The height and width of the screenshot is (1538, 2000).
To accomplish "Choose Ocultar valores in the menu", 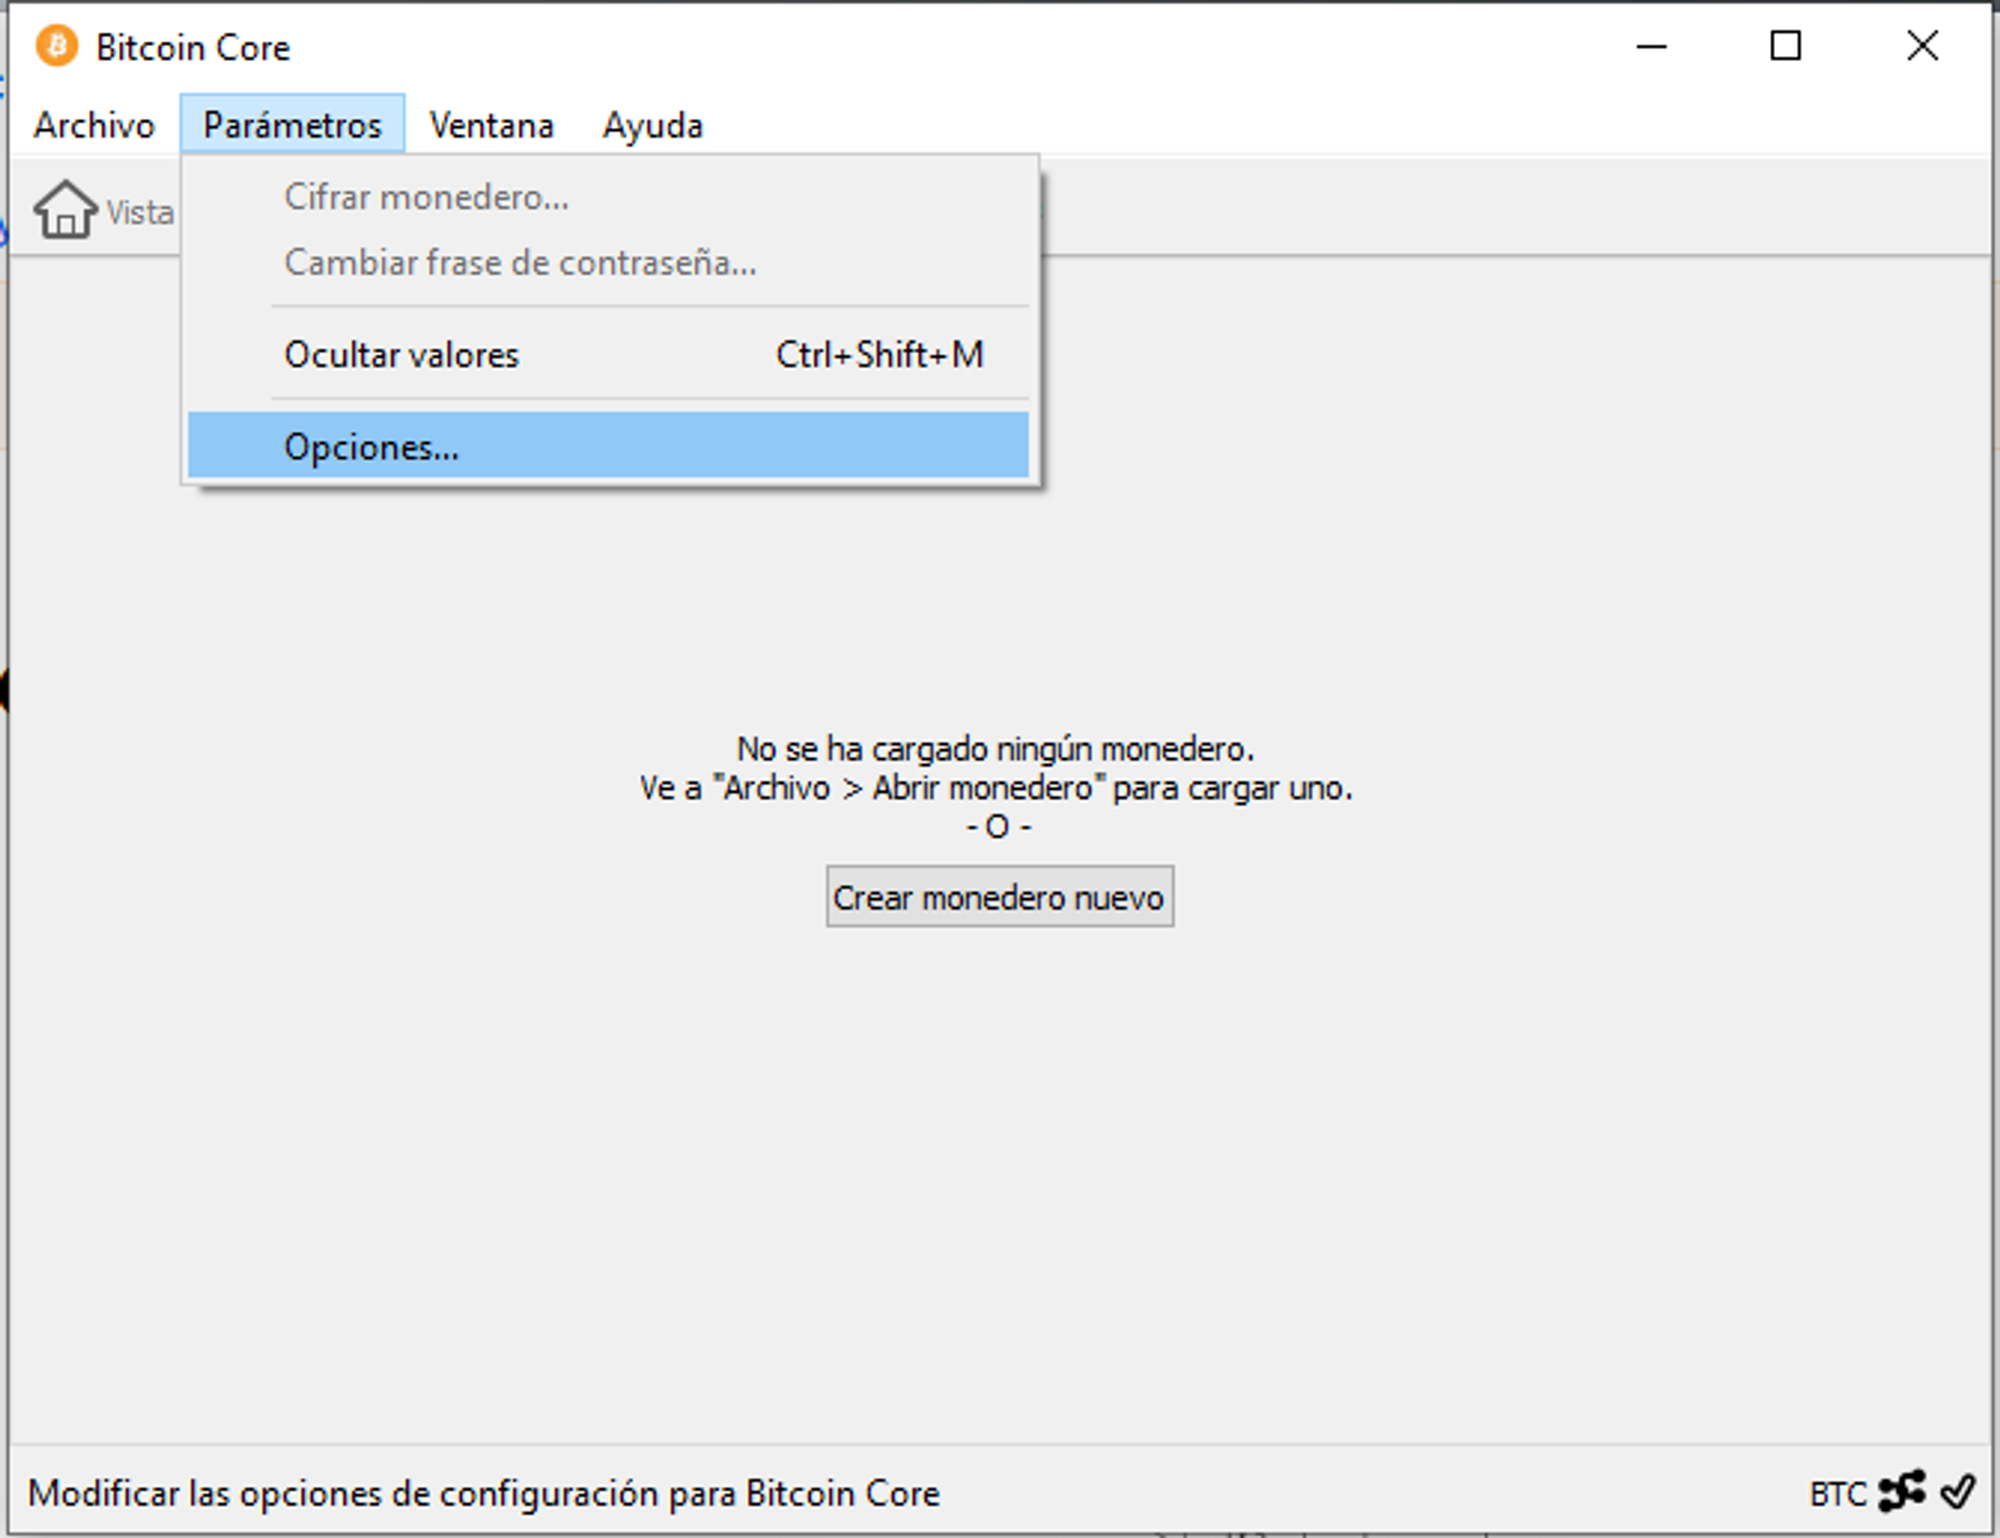I will (x=608, y=354).
